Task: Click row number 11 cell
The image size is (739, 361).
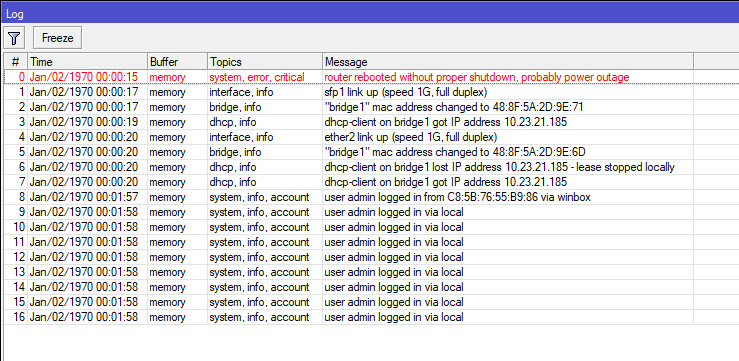Action: click(19, 242)
